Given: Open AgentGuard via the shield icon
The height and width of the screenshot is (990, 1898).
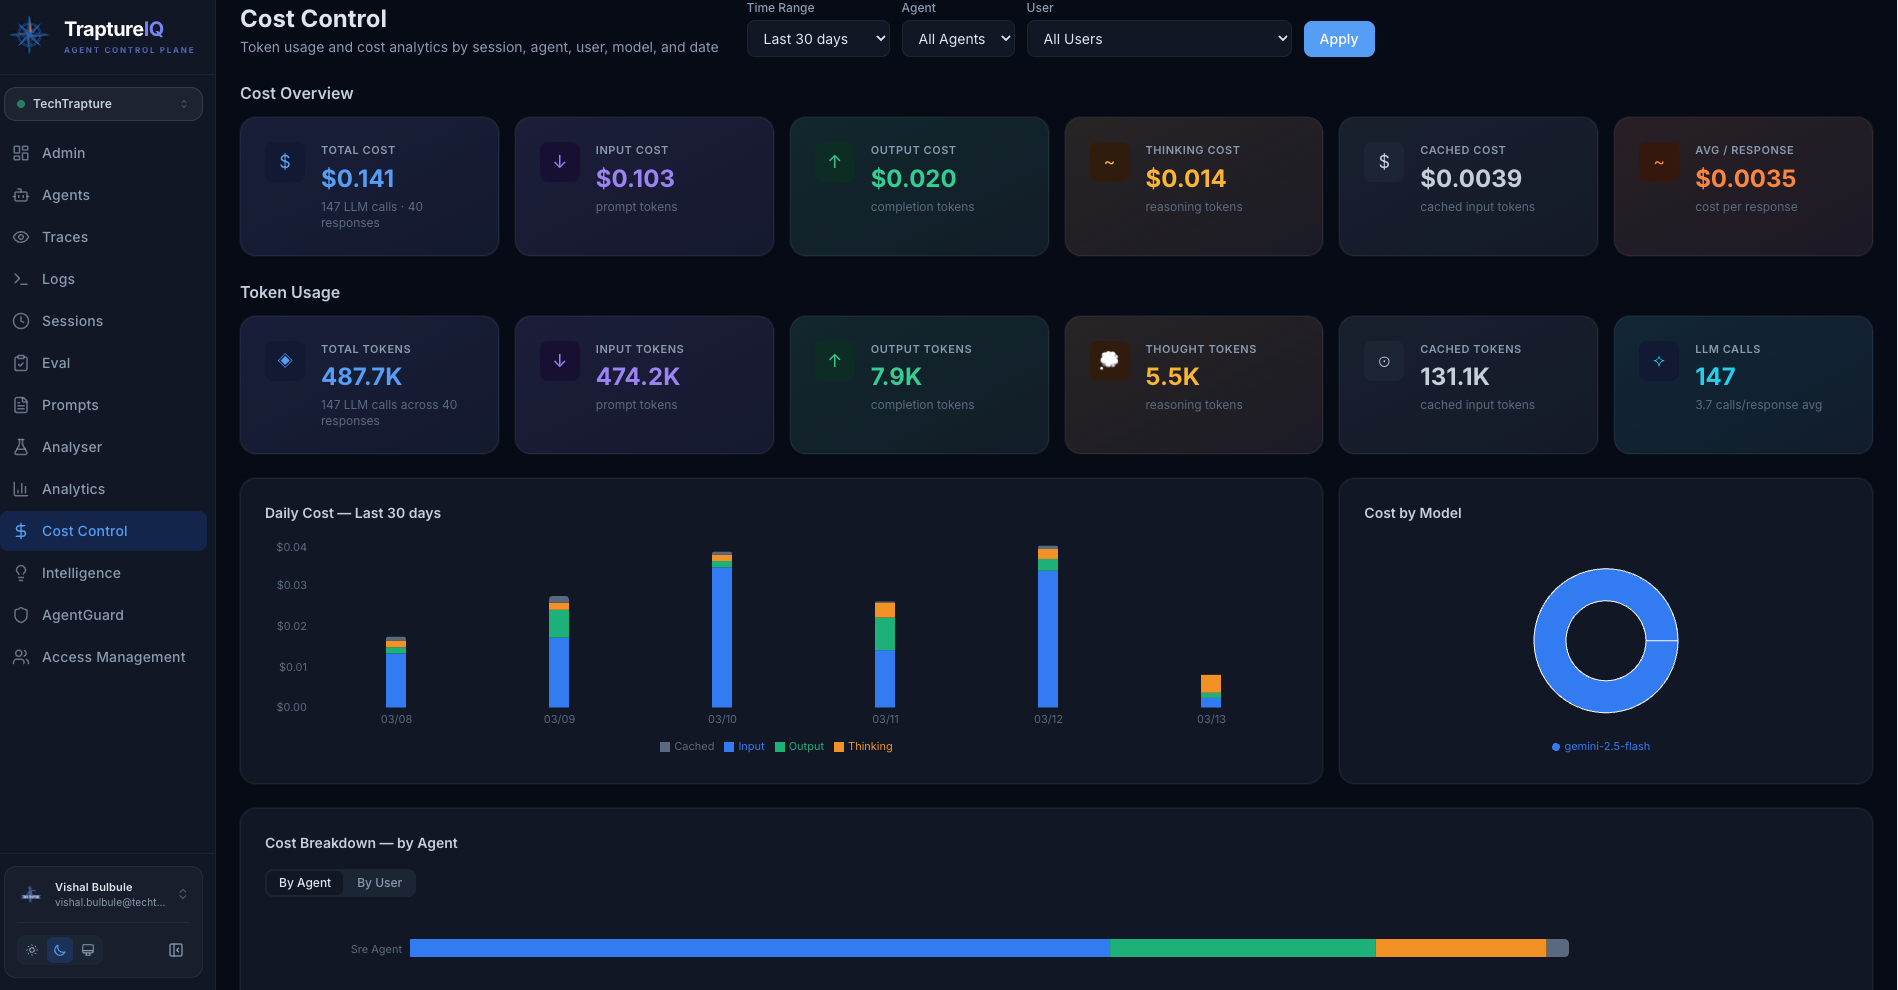Looking at the screenshot, I should point(21,615).
